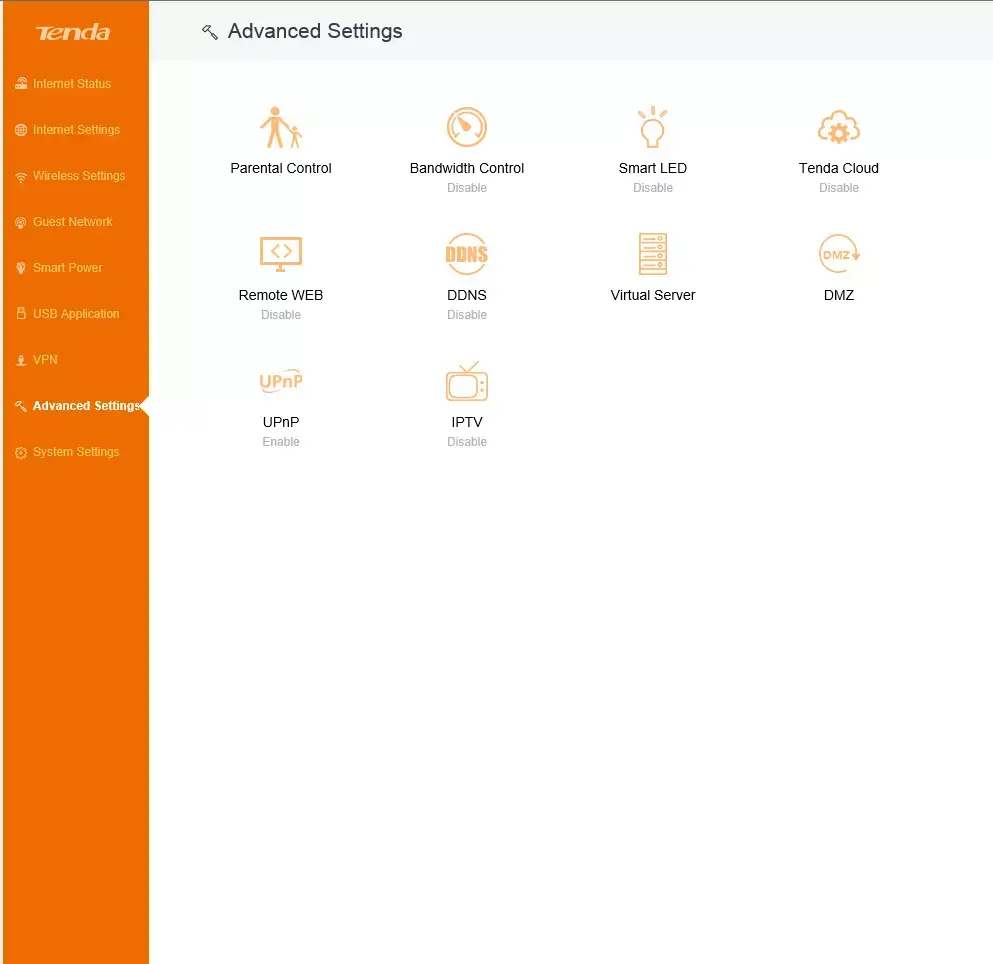Select the Smart LED lightbulb icon

652,127
